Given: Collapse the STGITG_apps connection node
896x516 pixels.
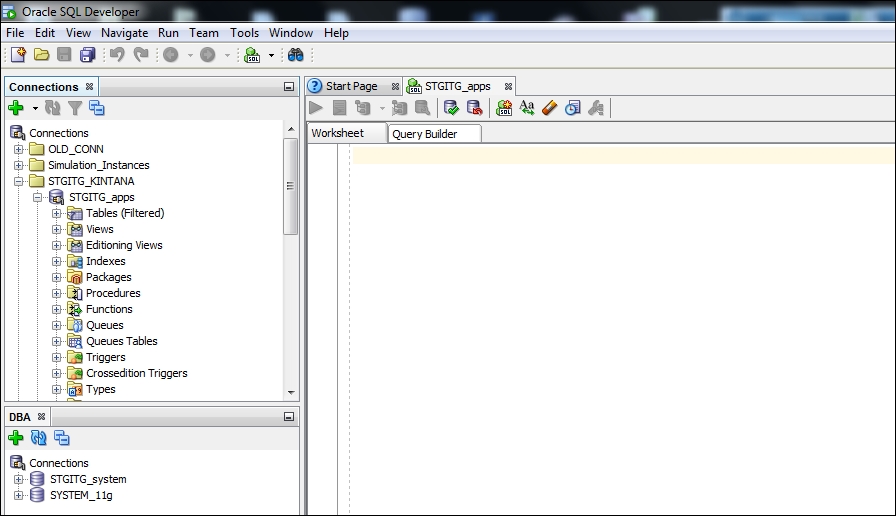Looking at the screenshot, I should [38, 197].
